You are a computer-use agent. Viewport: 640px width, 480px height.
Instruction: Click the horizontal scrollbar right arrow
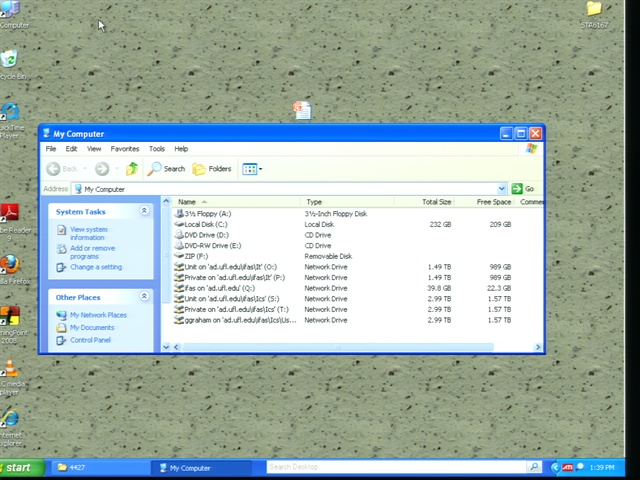[x=538, y=347]
